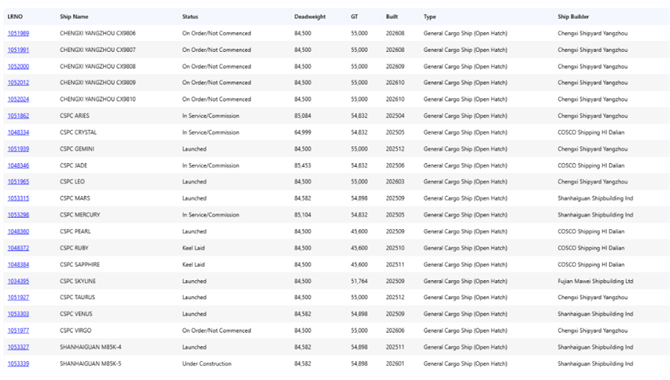Open LRNO link 1051991
The image size is (670, 380).
click(18, 50)
